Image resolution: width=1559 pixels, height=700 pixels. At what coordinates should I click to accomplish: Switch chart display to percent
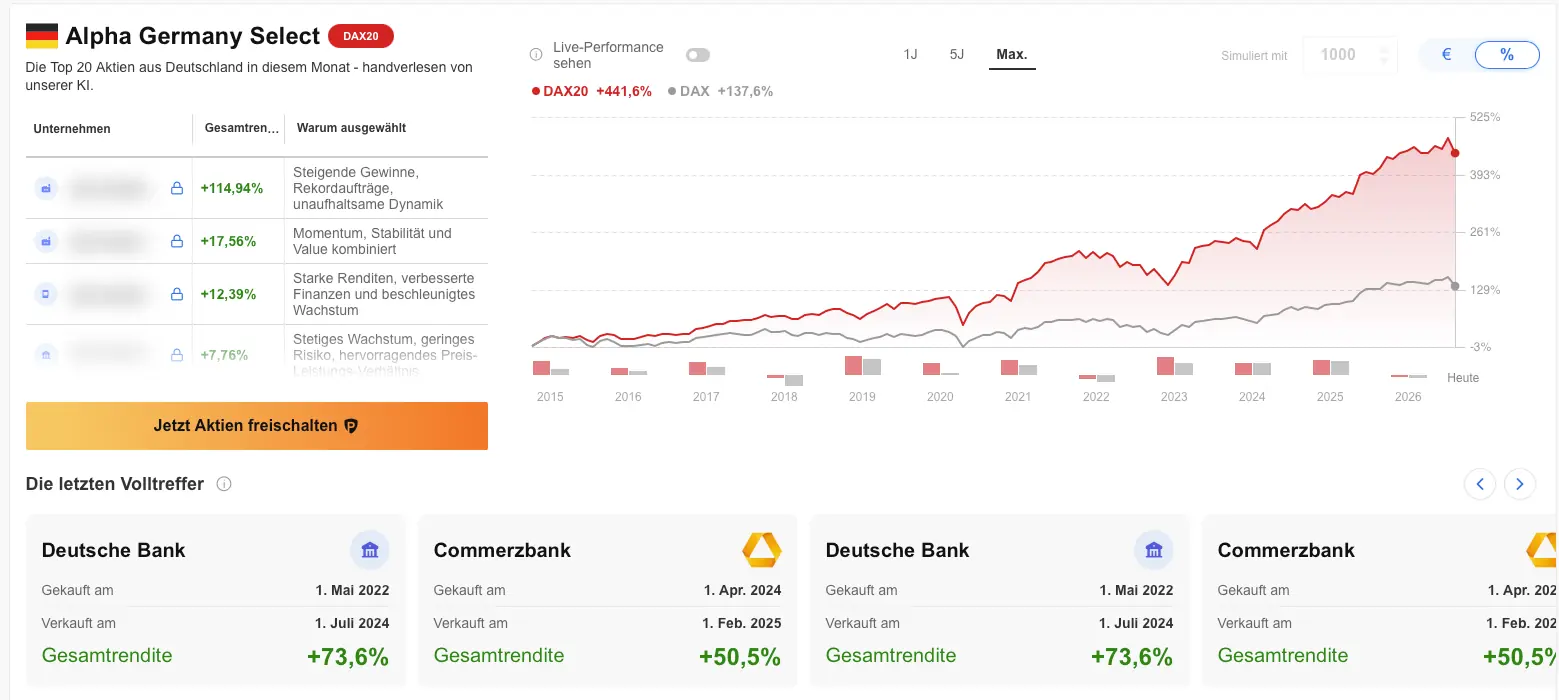click(x=1507, y=55)
